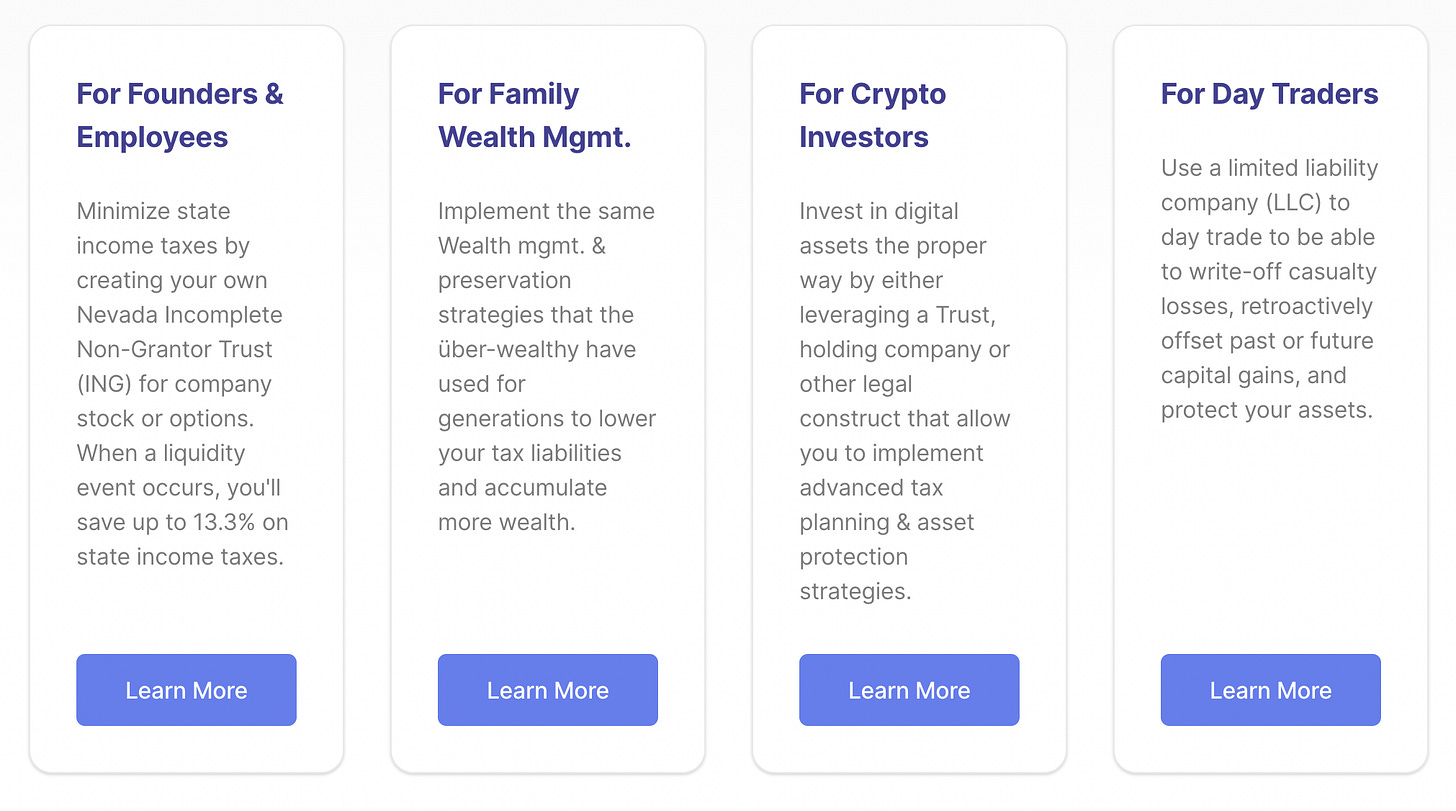
Task: Click Learn More under For Crypto Investors
Action: coord(909,690)
